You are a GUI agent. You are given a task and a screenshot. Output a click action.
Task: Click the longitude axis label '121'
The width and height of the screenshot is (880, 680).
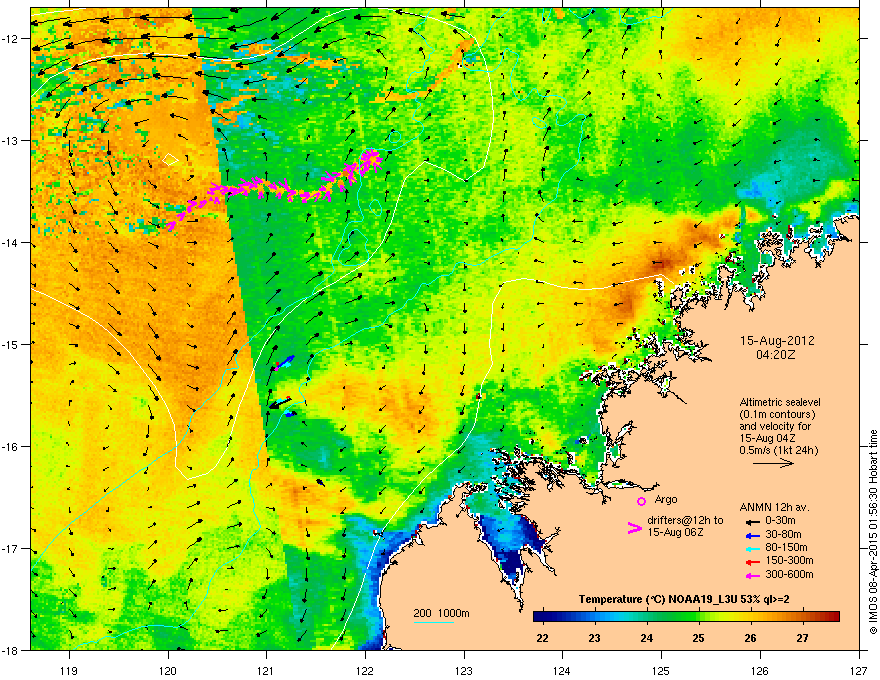[267, 670]
